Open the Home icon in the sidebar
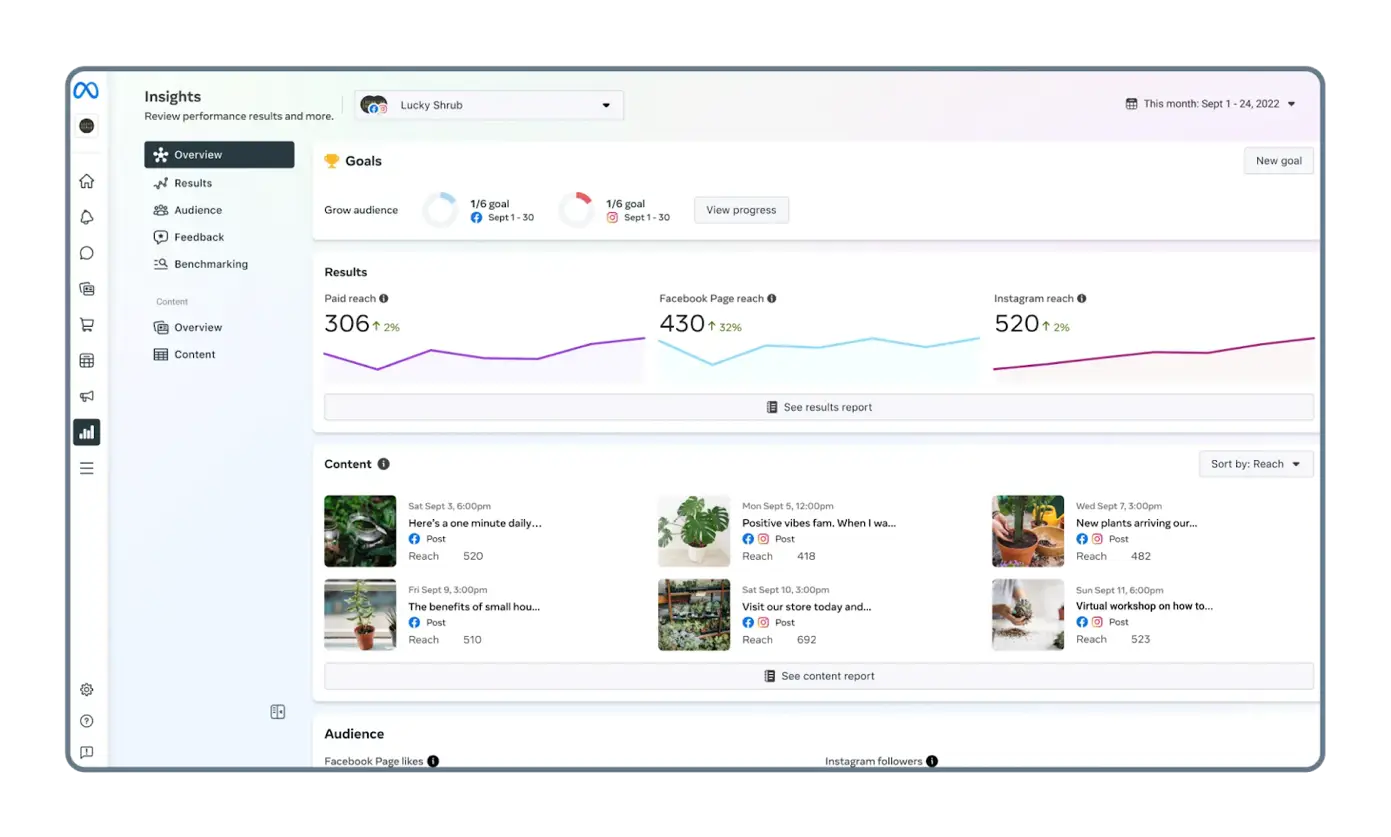 87,181
